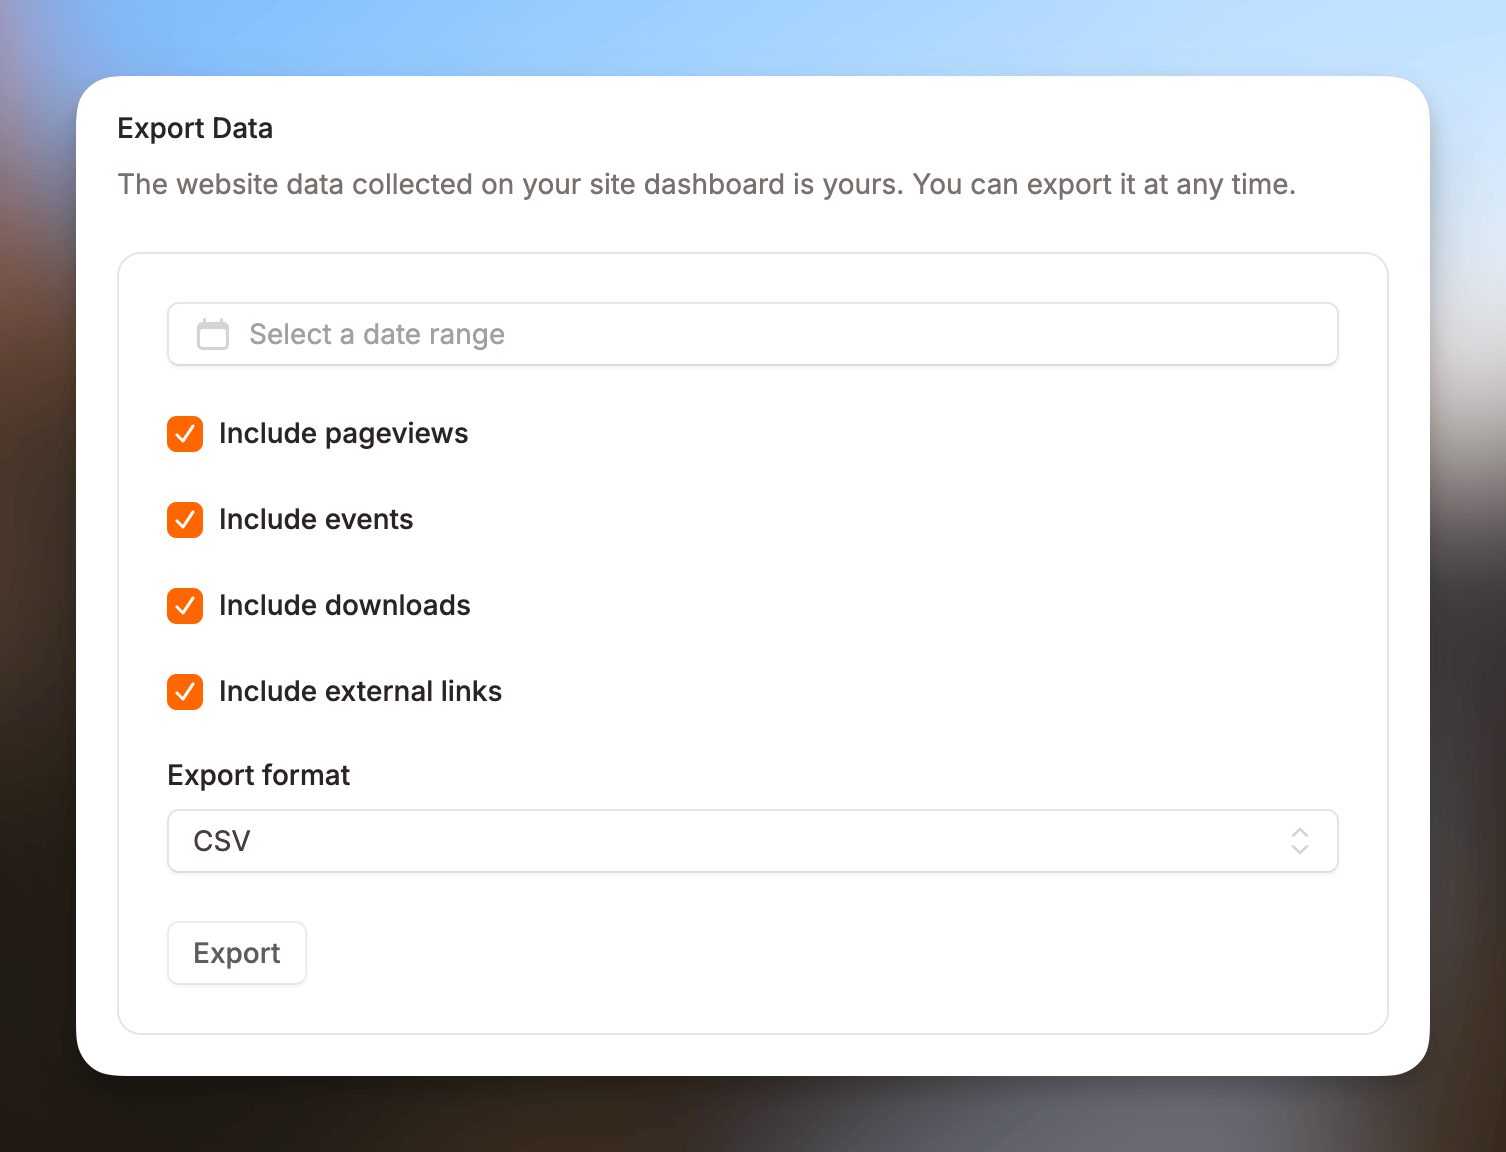Click the orange checkmark beside Include events
The width and height of the screenshot is (1506, 1152).
[x=185, y=520]
